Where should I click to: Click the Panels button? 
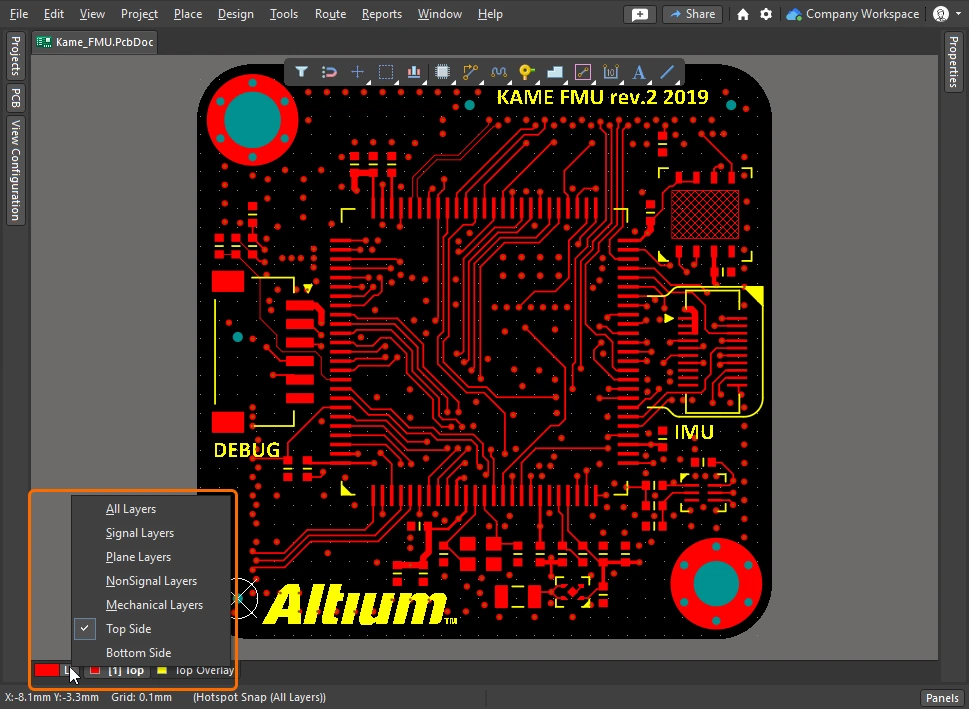coord(940,698)
